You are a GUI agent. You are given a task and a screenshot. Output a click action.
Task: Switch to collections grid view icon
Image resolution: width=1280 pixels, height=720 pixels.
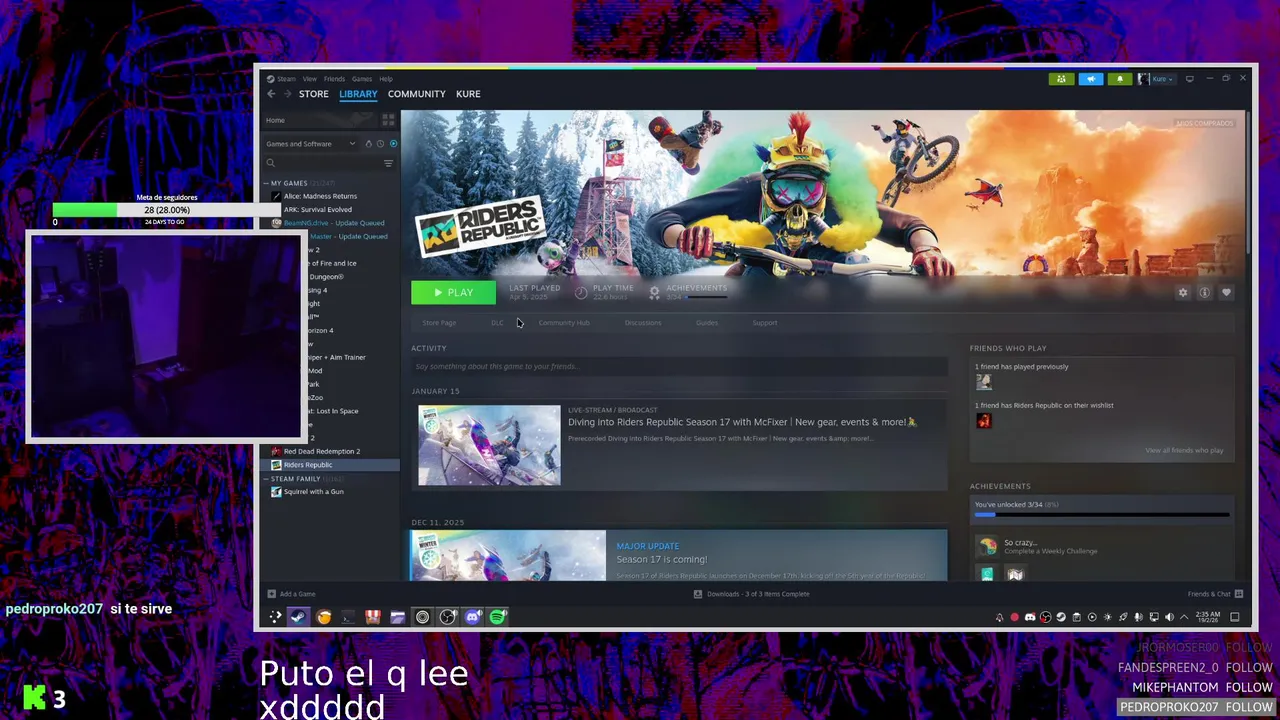[x=388, y=120]
